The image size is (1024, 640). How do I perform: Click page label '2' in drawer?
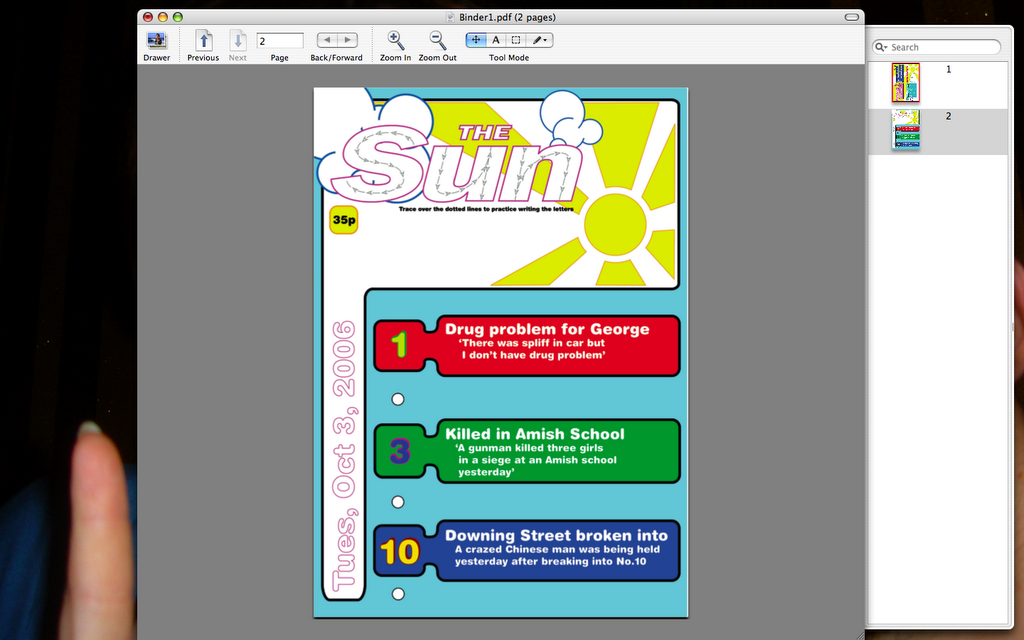[949, 116]
